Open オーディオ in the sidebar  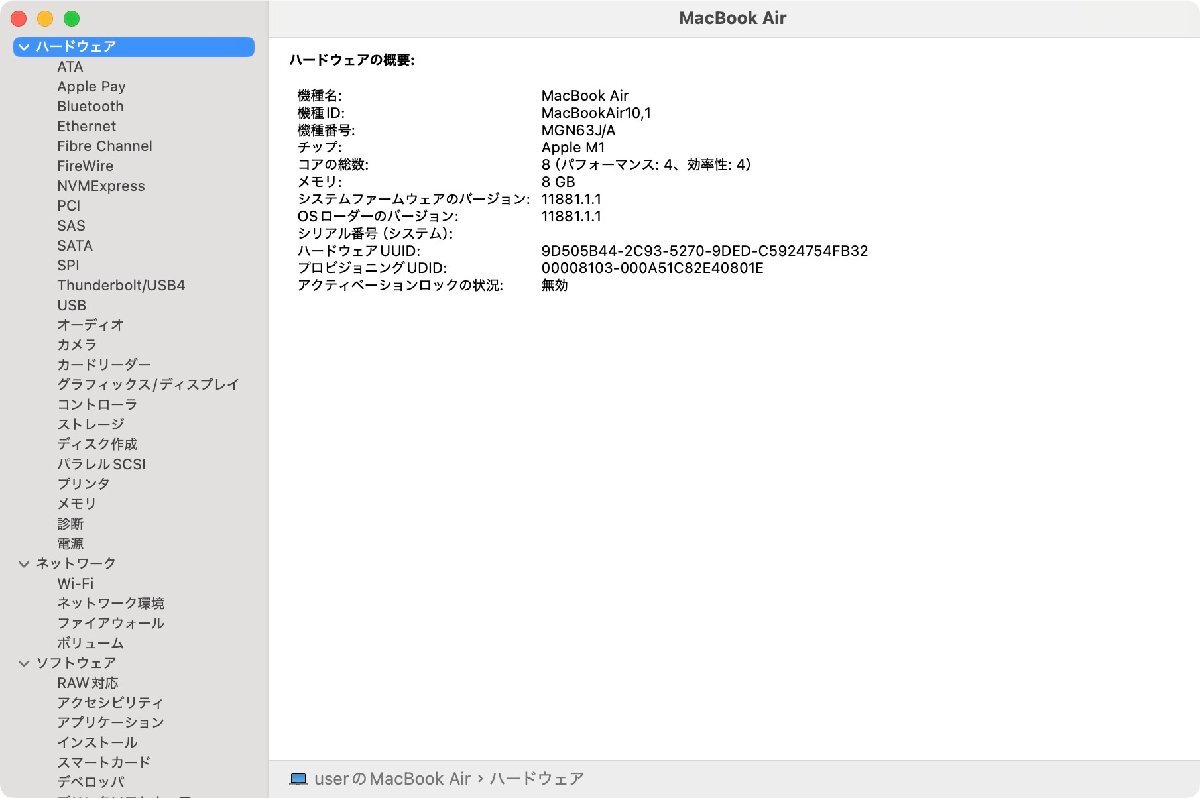point(91,325)
